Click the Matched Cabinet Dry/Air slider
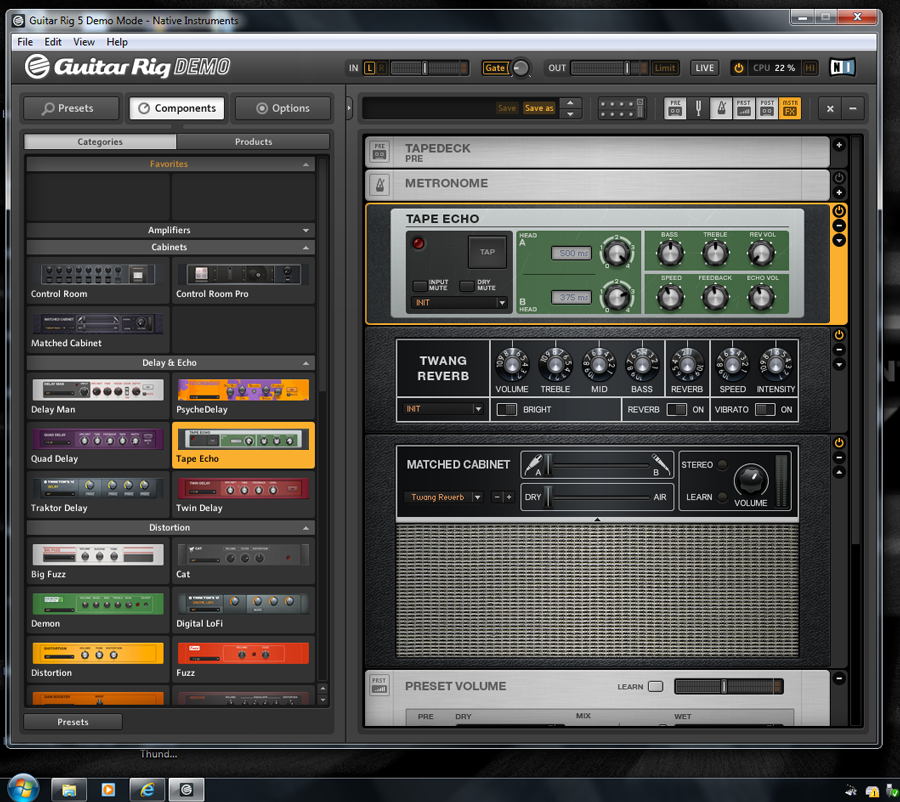Screen dimensions: 900x802 (598, 497)
